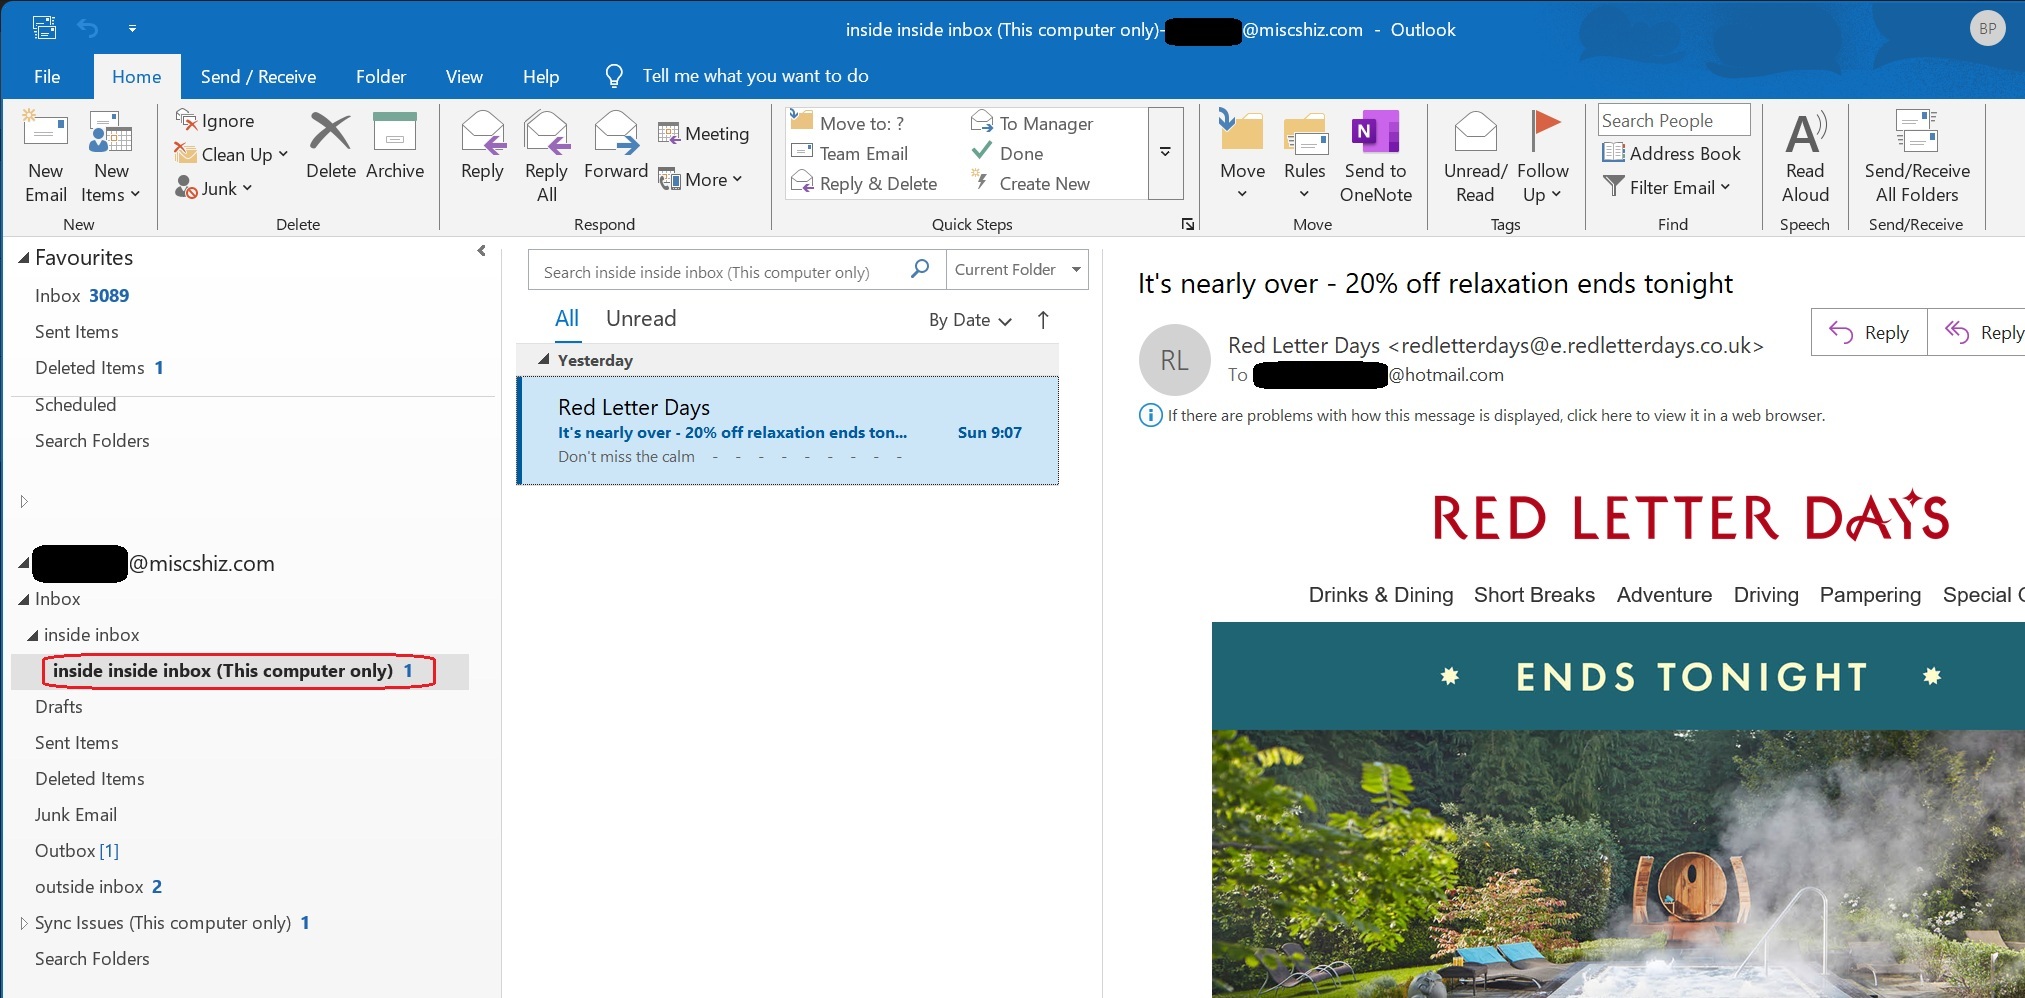This screenshot has width=2025, height=998.
Task: Open the Short Breaks link
Action: click(1534, 595)
